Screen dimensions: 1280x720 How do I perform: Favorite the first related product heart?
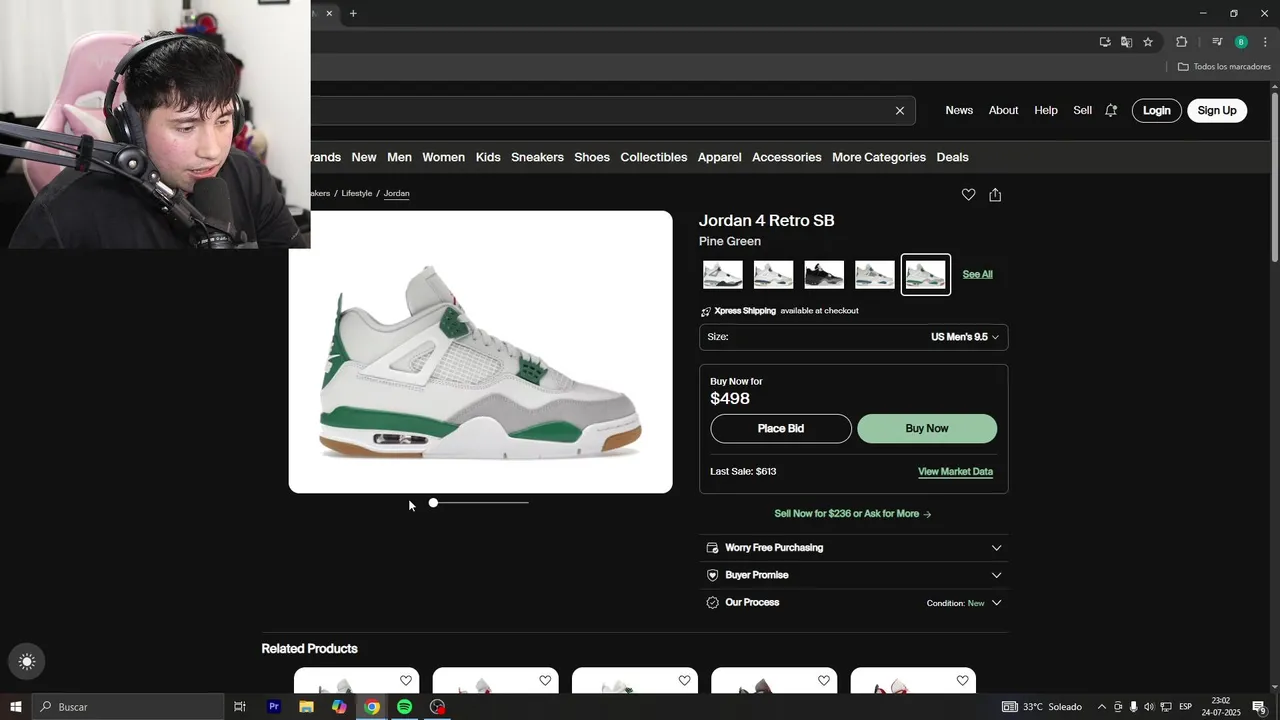(406, 681)
